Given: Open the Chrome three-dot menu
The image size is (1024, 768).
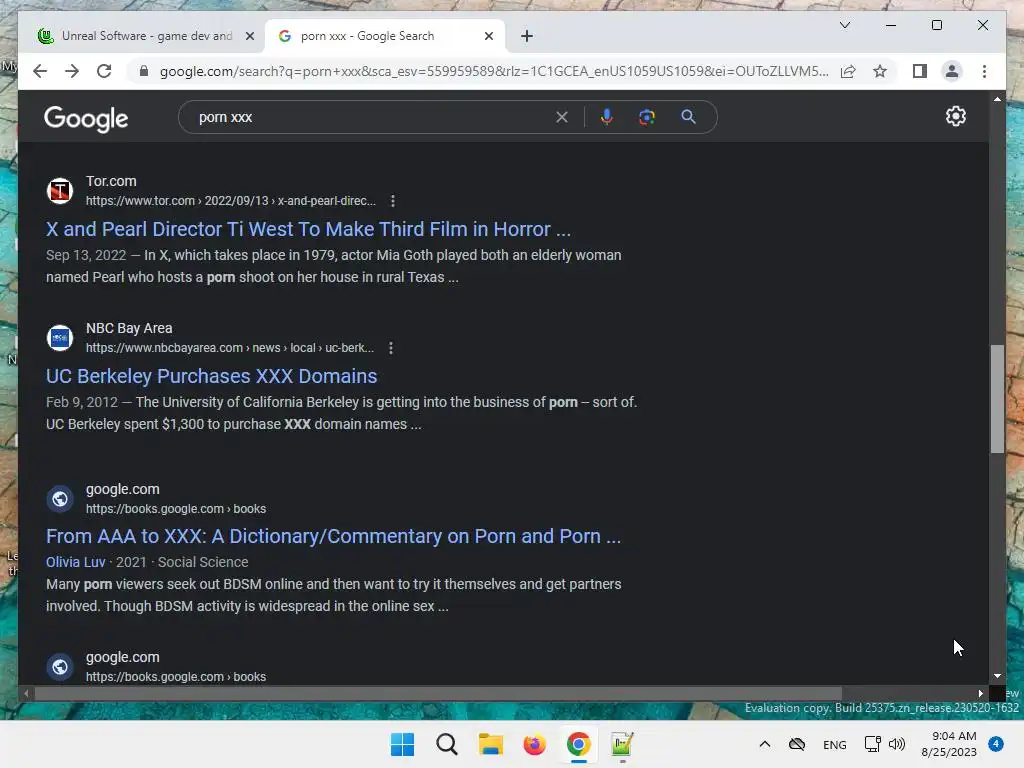Looking at the screenshot, I should 984,71.
